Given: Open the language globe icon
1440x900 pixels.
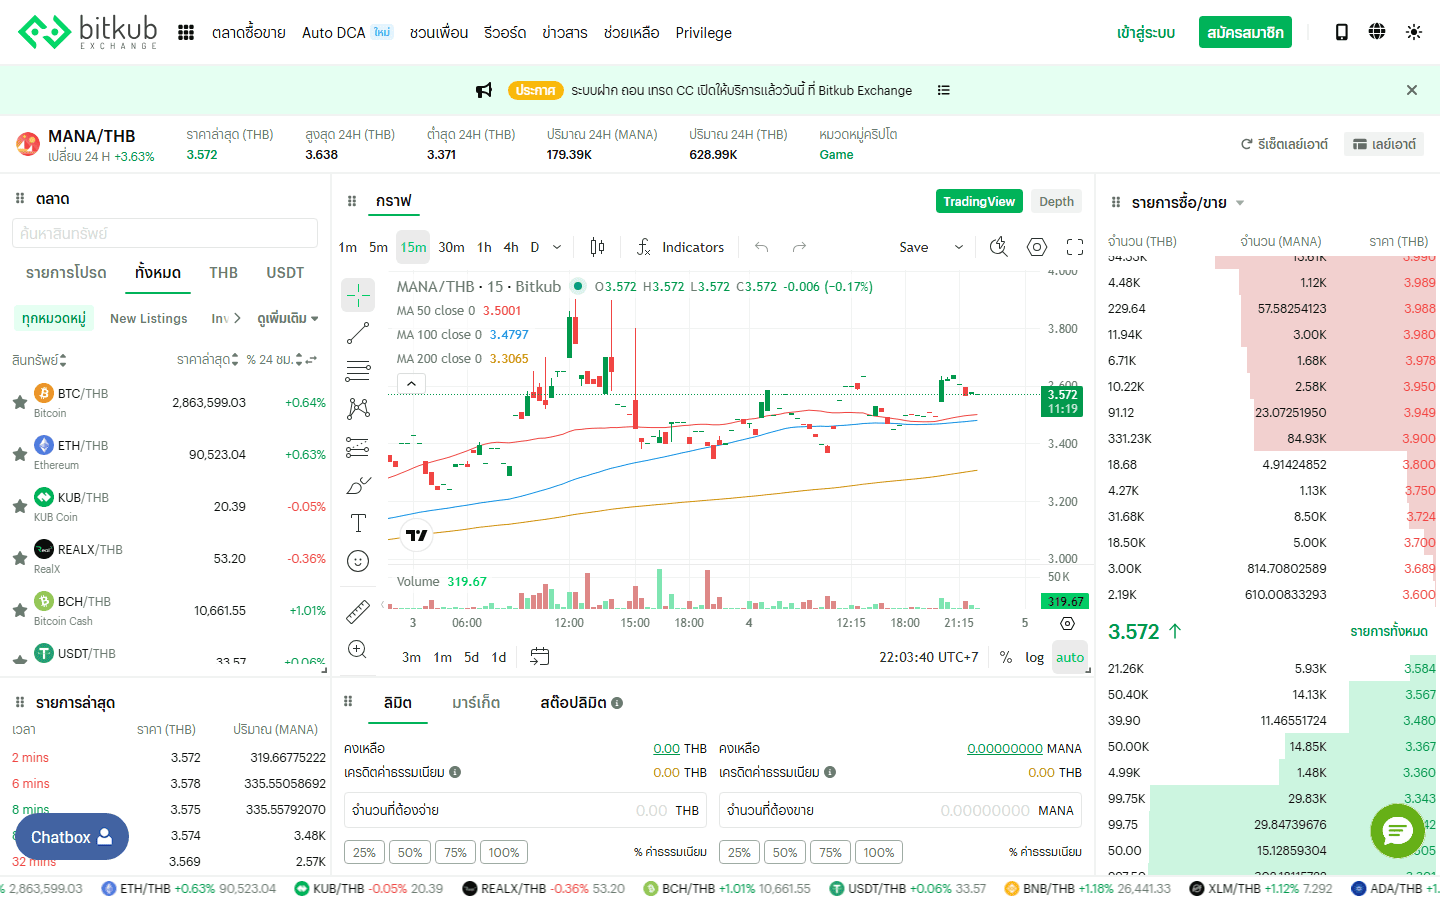Looking at the screenshot, I should click(1377, 32).
